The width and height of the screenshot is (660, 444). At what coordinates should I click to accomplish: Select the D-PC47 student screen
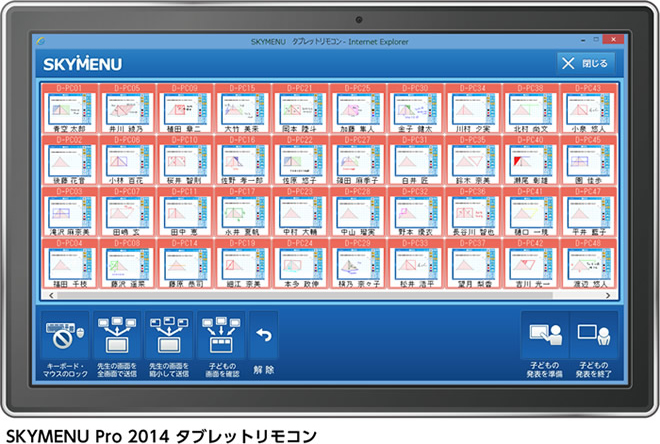(588, 212)
